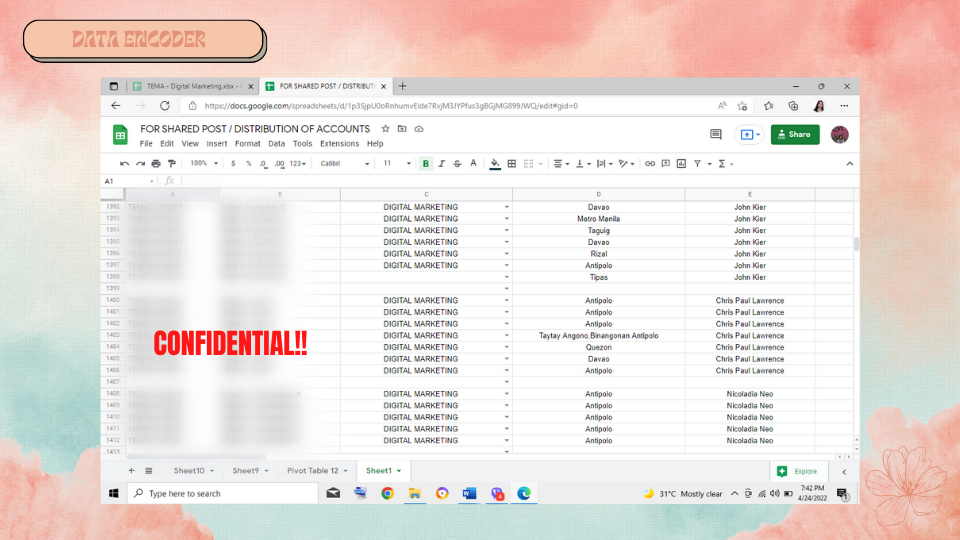Open the font size 11 dropdown
Screen dimensions: 960x540
click(x=397, y=163)
